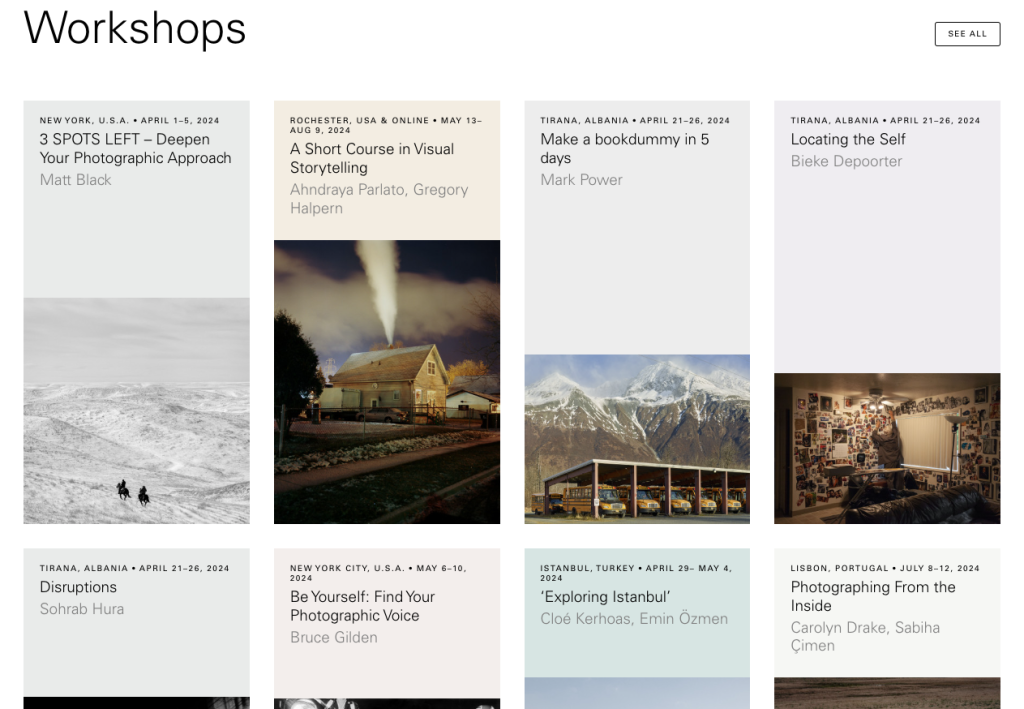Click photographer name Matt Black
Screen dimensions: 1024x709
[75, 180]
